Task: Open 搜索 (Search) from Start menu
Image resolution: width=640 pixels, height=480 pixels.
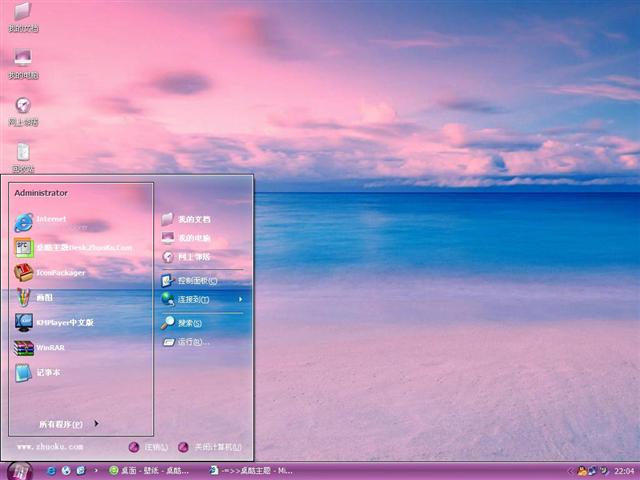Action: (x=203, y=323)
